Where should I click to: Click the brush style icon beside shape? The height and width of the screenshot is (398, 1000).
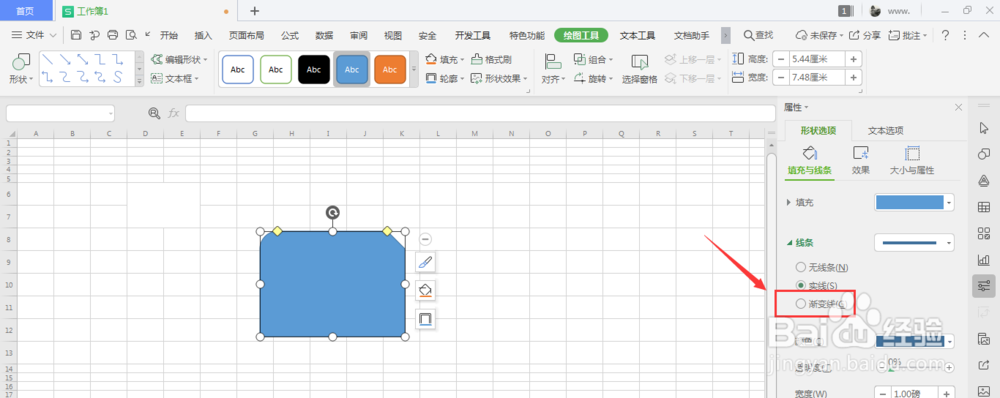pos(425,262)
